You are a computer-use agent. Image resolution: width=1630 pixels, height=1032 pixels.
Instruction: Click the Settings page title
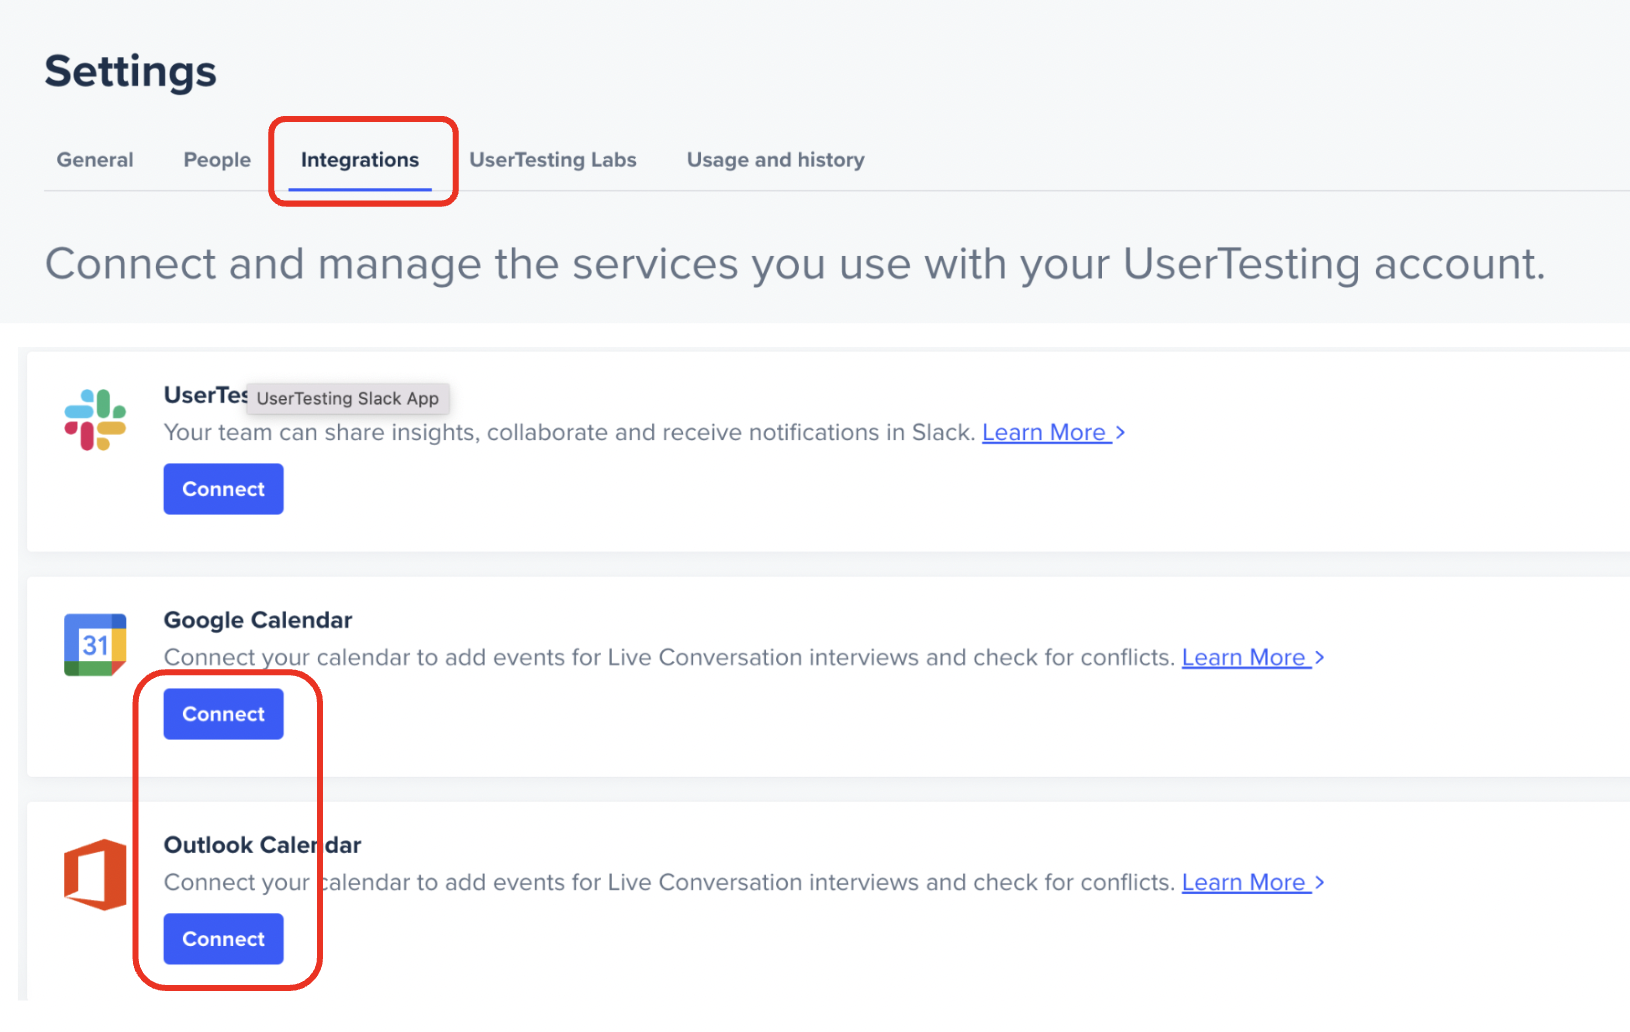pyautogui.click(x=131, y=71)
